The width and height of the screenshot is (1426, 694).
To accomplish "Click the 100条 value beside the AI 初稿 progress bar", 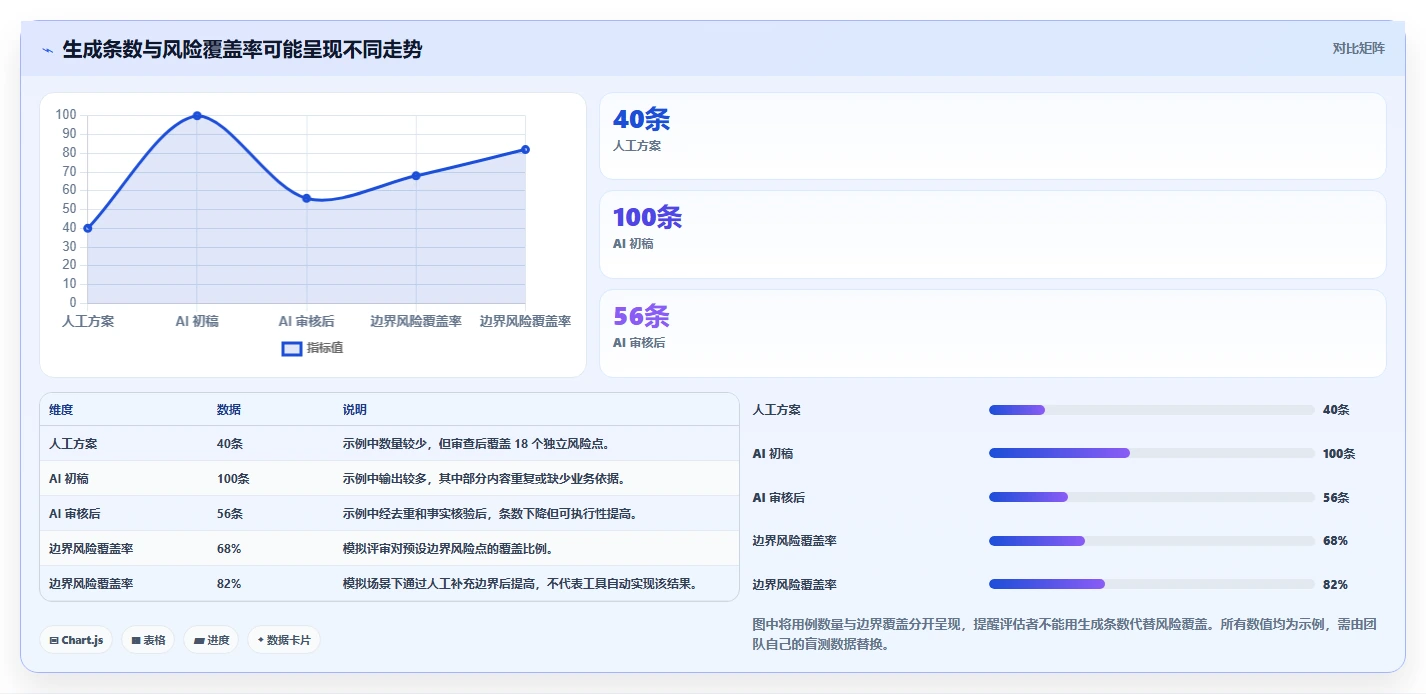I will [1339, 454].
